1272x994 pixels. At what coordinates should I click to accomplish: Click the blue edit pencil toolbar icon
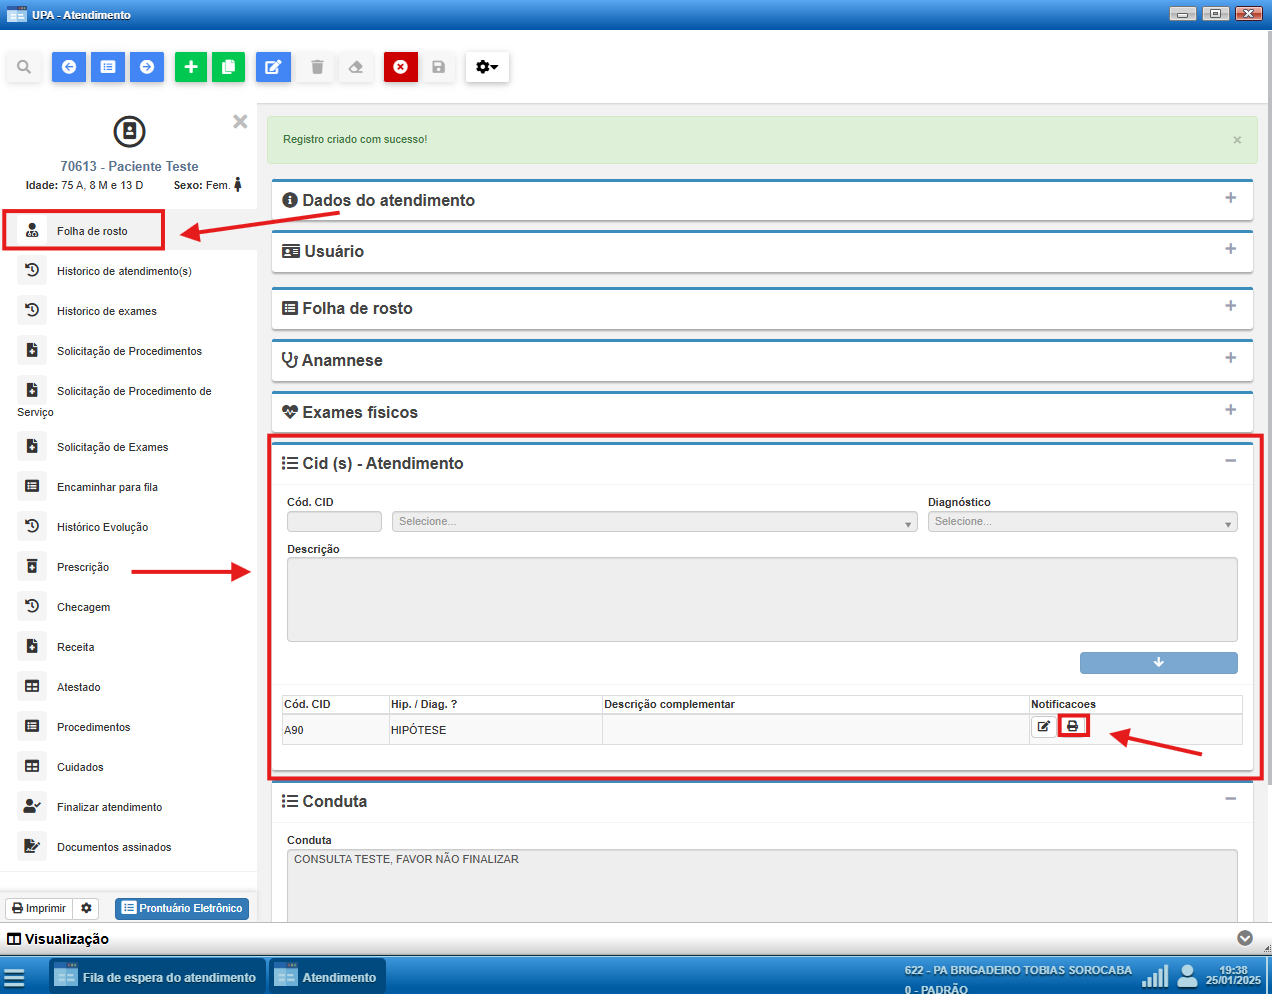click(x=273, y=67)
